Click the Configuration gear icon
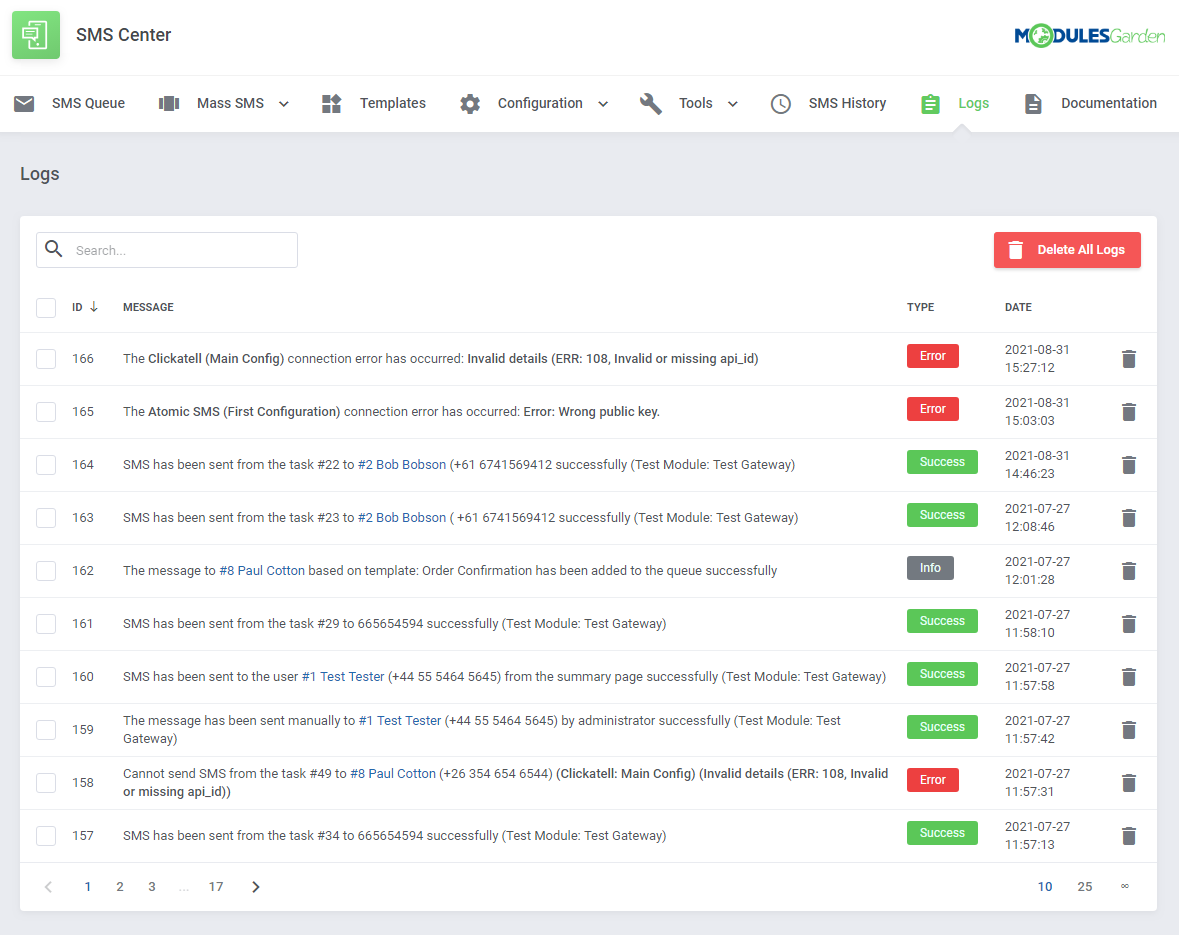1179x935 pixels. pos(469,102)
